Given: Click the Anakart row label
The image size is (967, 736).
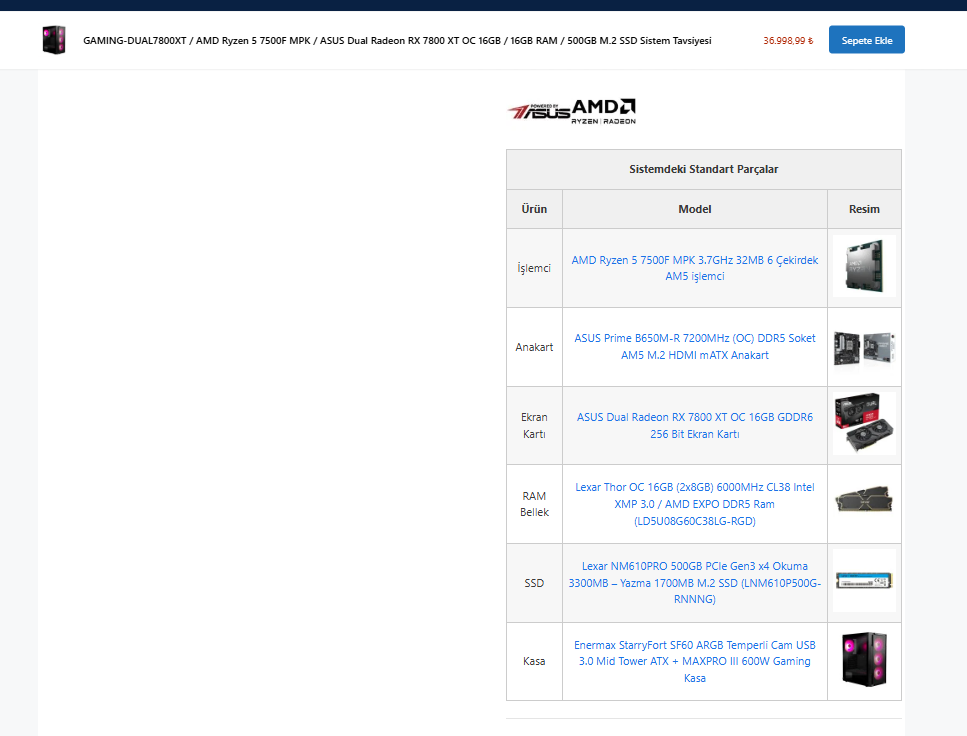Looking at the screenshot, I should coord(534,347).
